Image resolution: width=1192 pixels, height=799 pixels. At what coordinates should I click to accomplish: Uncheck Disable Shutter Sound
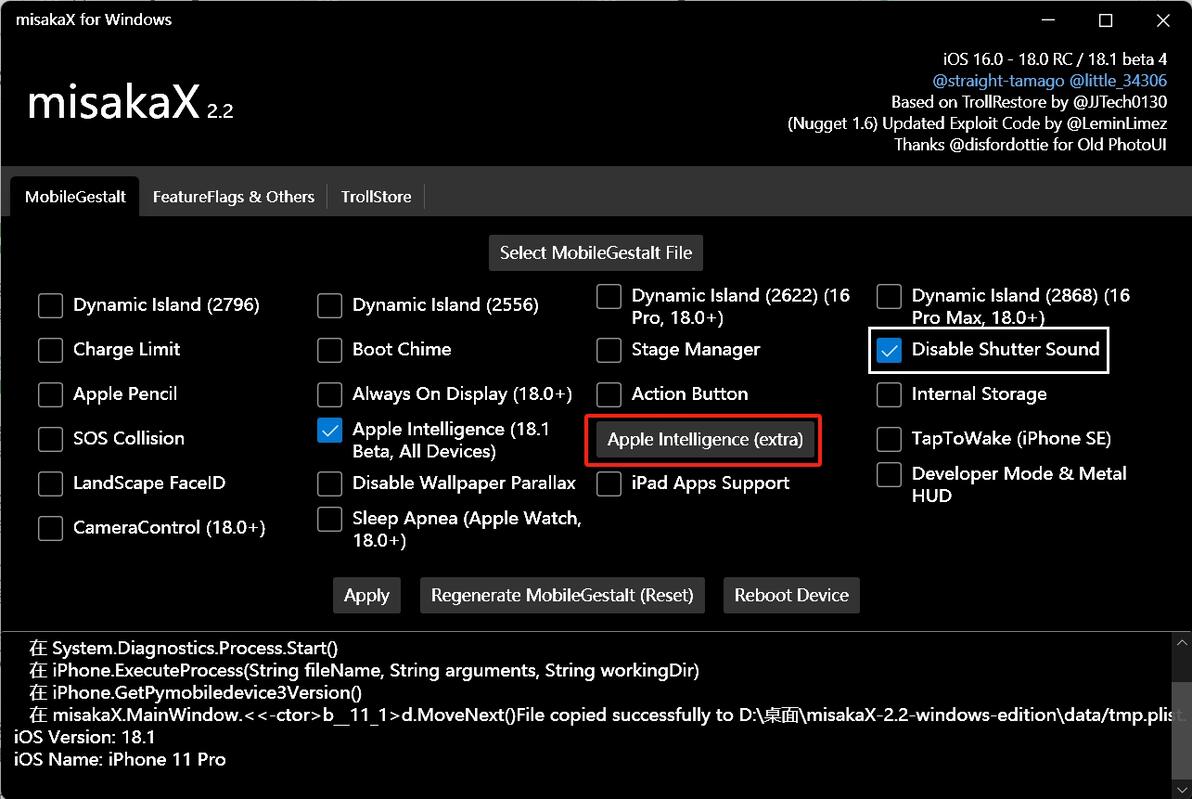coord(888,350)
